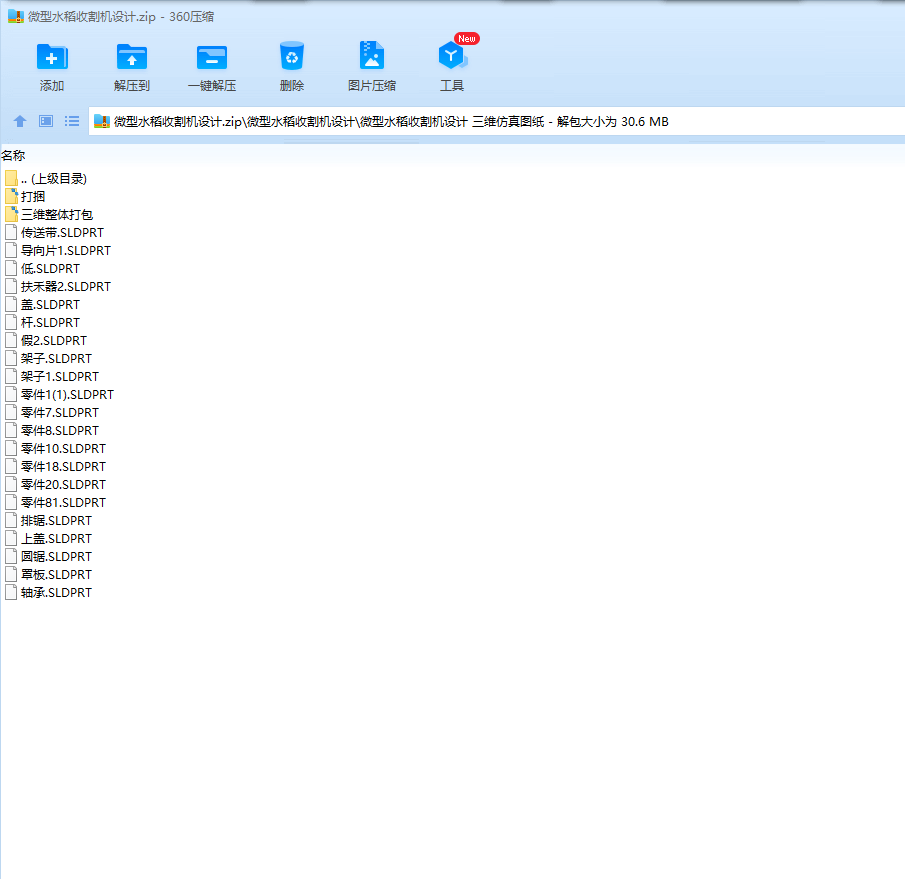Image resolution: width=905 pixels, height=879 pixels.
Task: Choose 一键解压 (one-click extract) icon
Action: [x=212, y=57]
